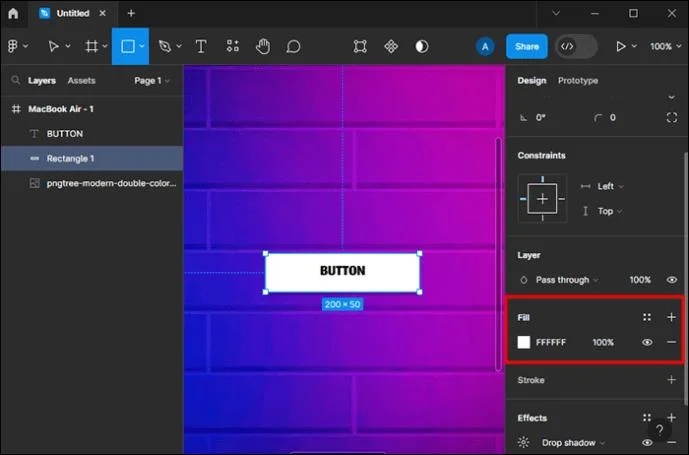
Task: Open the Left horizontal constraint dropdown
Action: [x=609, y=186]
